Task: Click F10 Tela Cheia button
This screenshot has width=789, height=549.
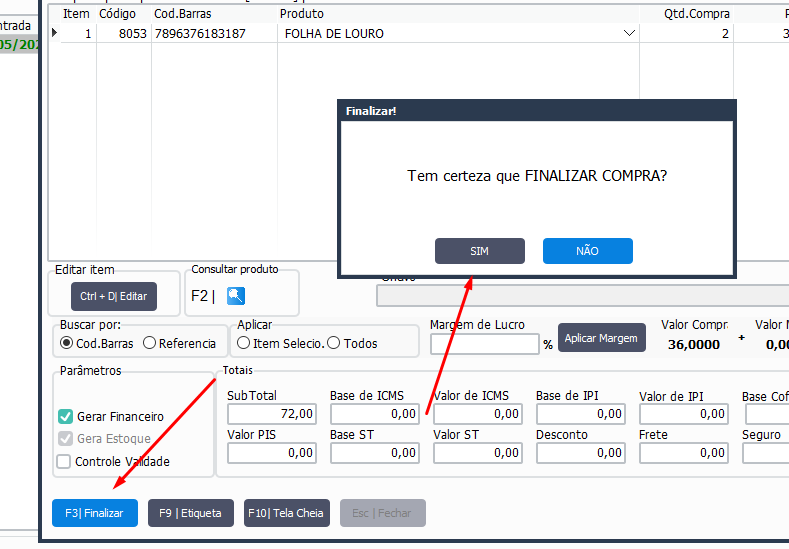Action: (286, 513)
